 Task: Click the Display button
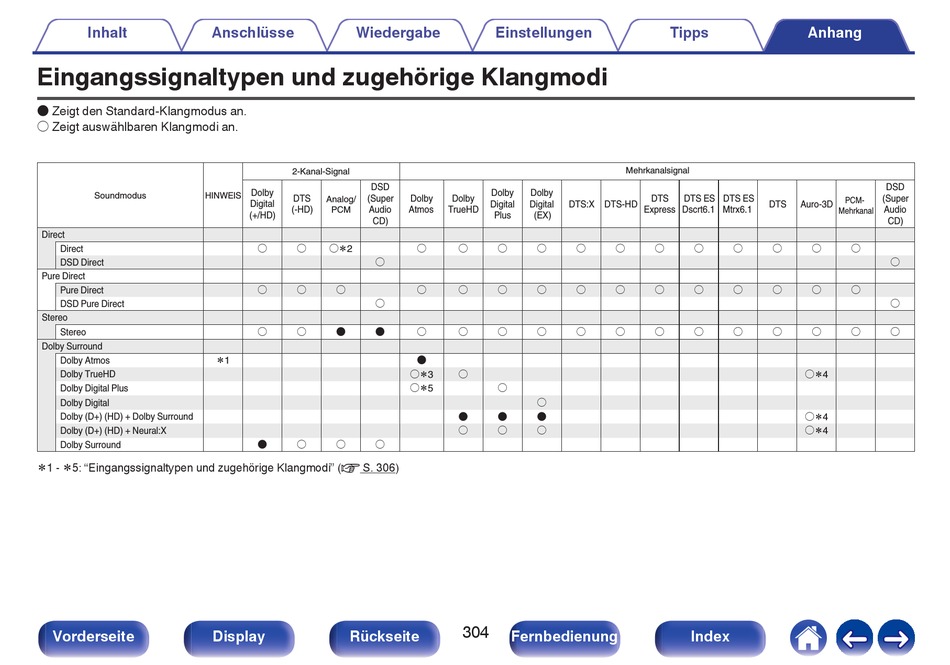(239, 637)
